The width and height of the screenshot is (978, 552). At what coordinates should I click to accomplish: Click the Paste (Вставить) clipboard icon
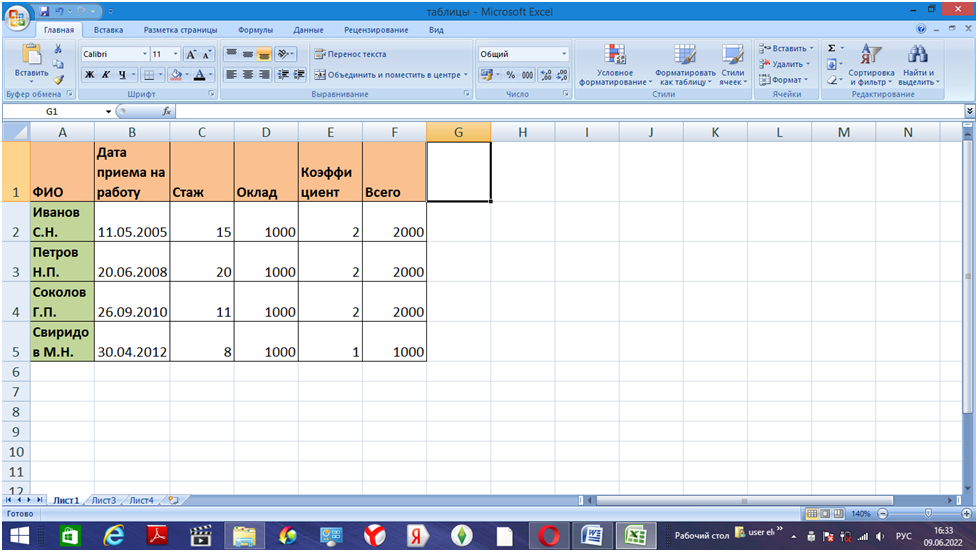click(x=31, y=55)
